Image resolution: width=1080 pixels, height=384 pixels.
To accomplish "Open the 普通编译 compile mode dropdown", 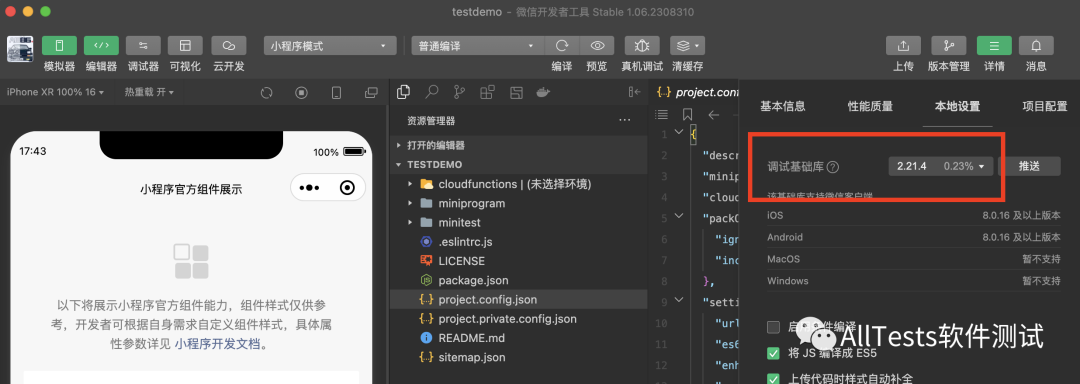I will tap(477, 46).
